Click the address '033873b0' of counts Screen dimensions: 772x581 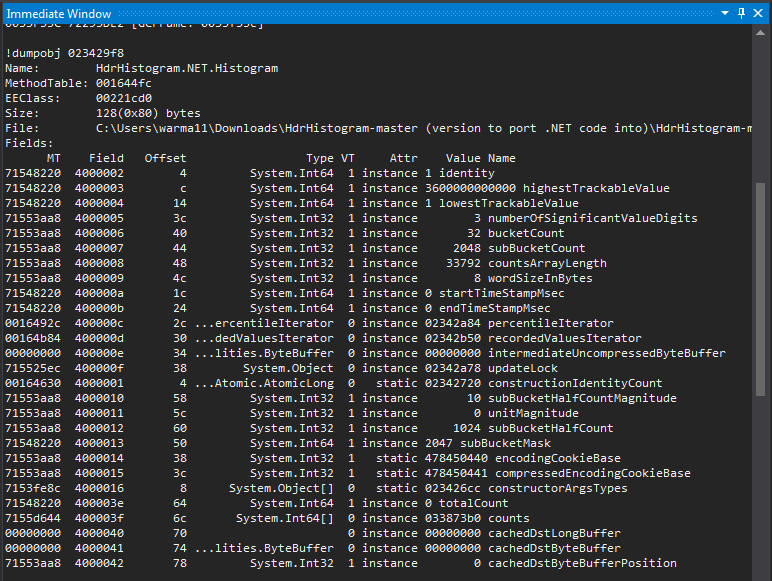tap(453, 519)
